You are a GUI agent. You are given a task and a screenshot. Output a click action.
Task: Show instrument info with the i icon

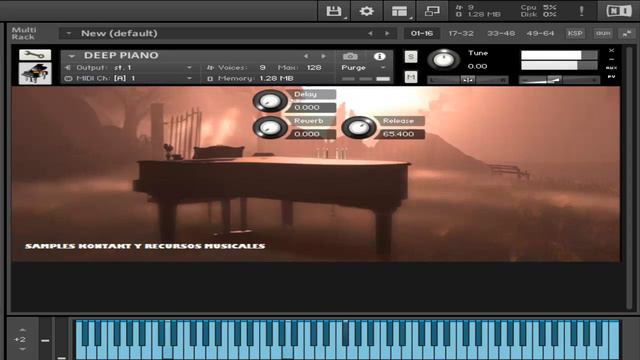tap(379, 56)
